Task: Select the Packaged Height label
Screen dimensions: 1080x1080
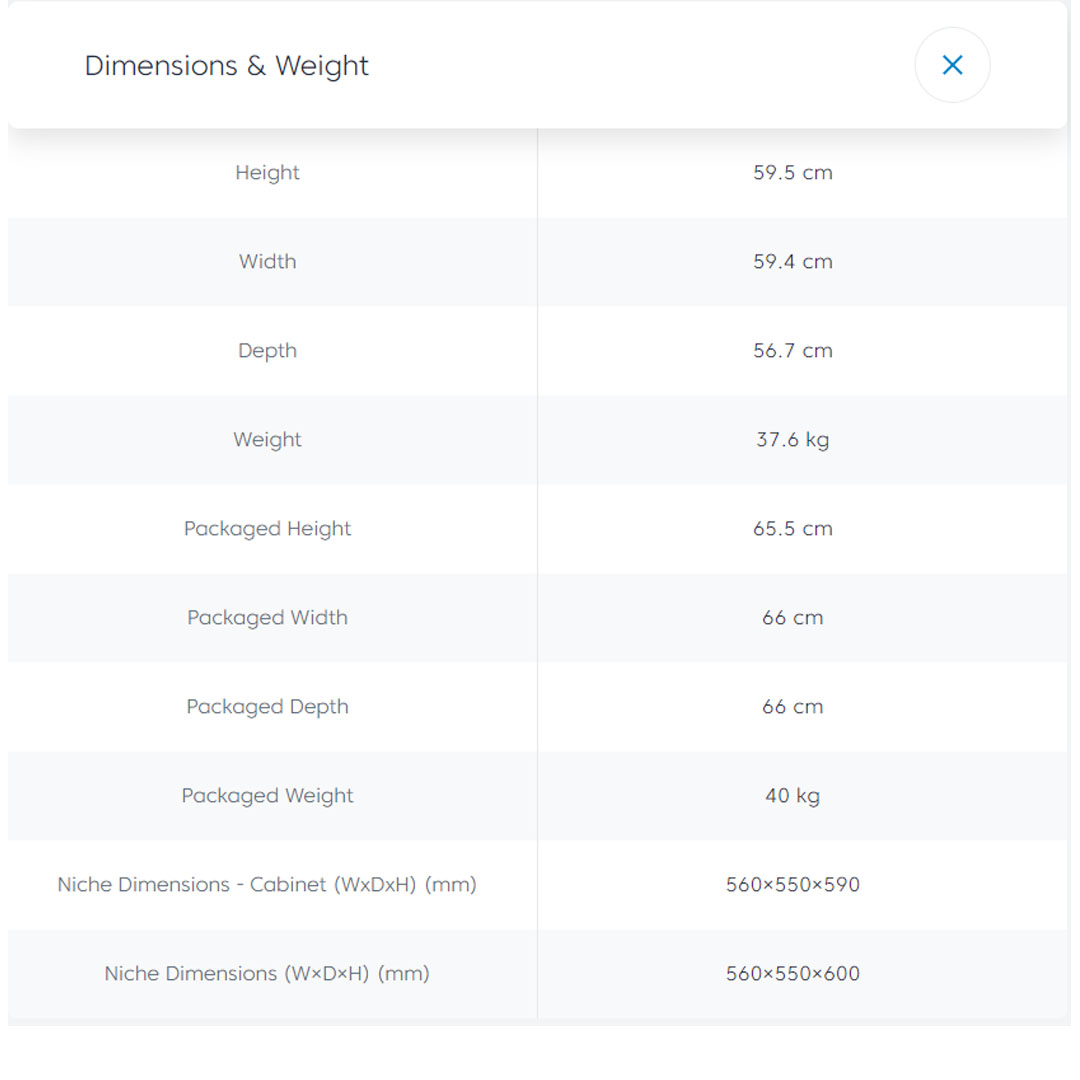Action: pos(267,528)
